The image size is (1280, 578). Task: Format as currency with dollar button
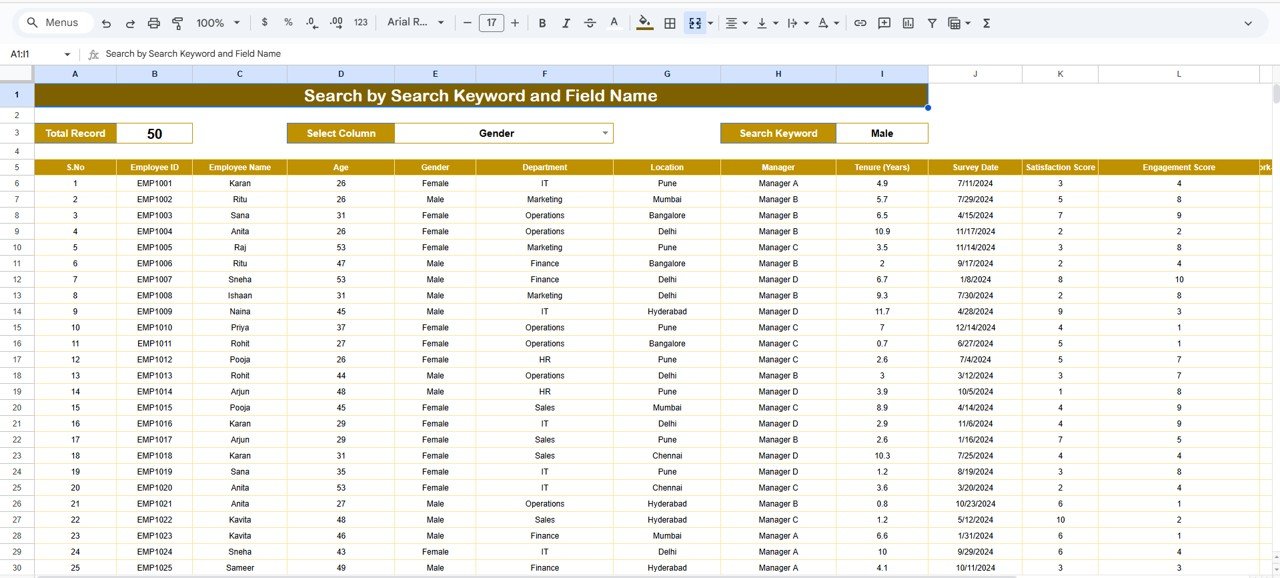tap(264, 23)
